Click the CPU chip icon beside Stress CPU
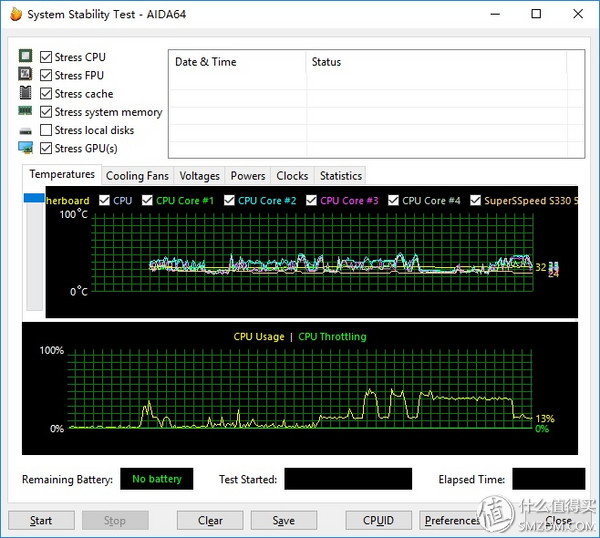Image resolution: width=600 pixels, height=538 pixels. pos(26,57)
